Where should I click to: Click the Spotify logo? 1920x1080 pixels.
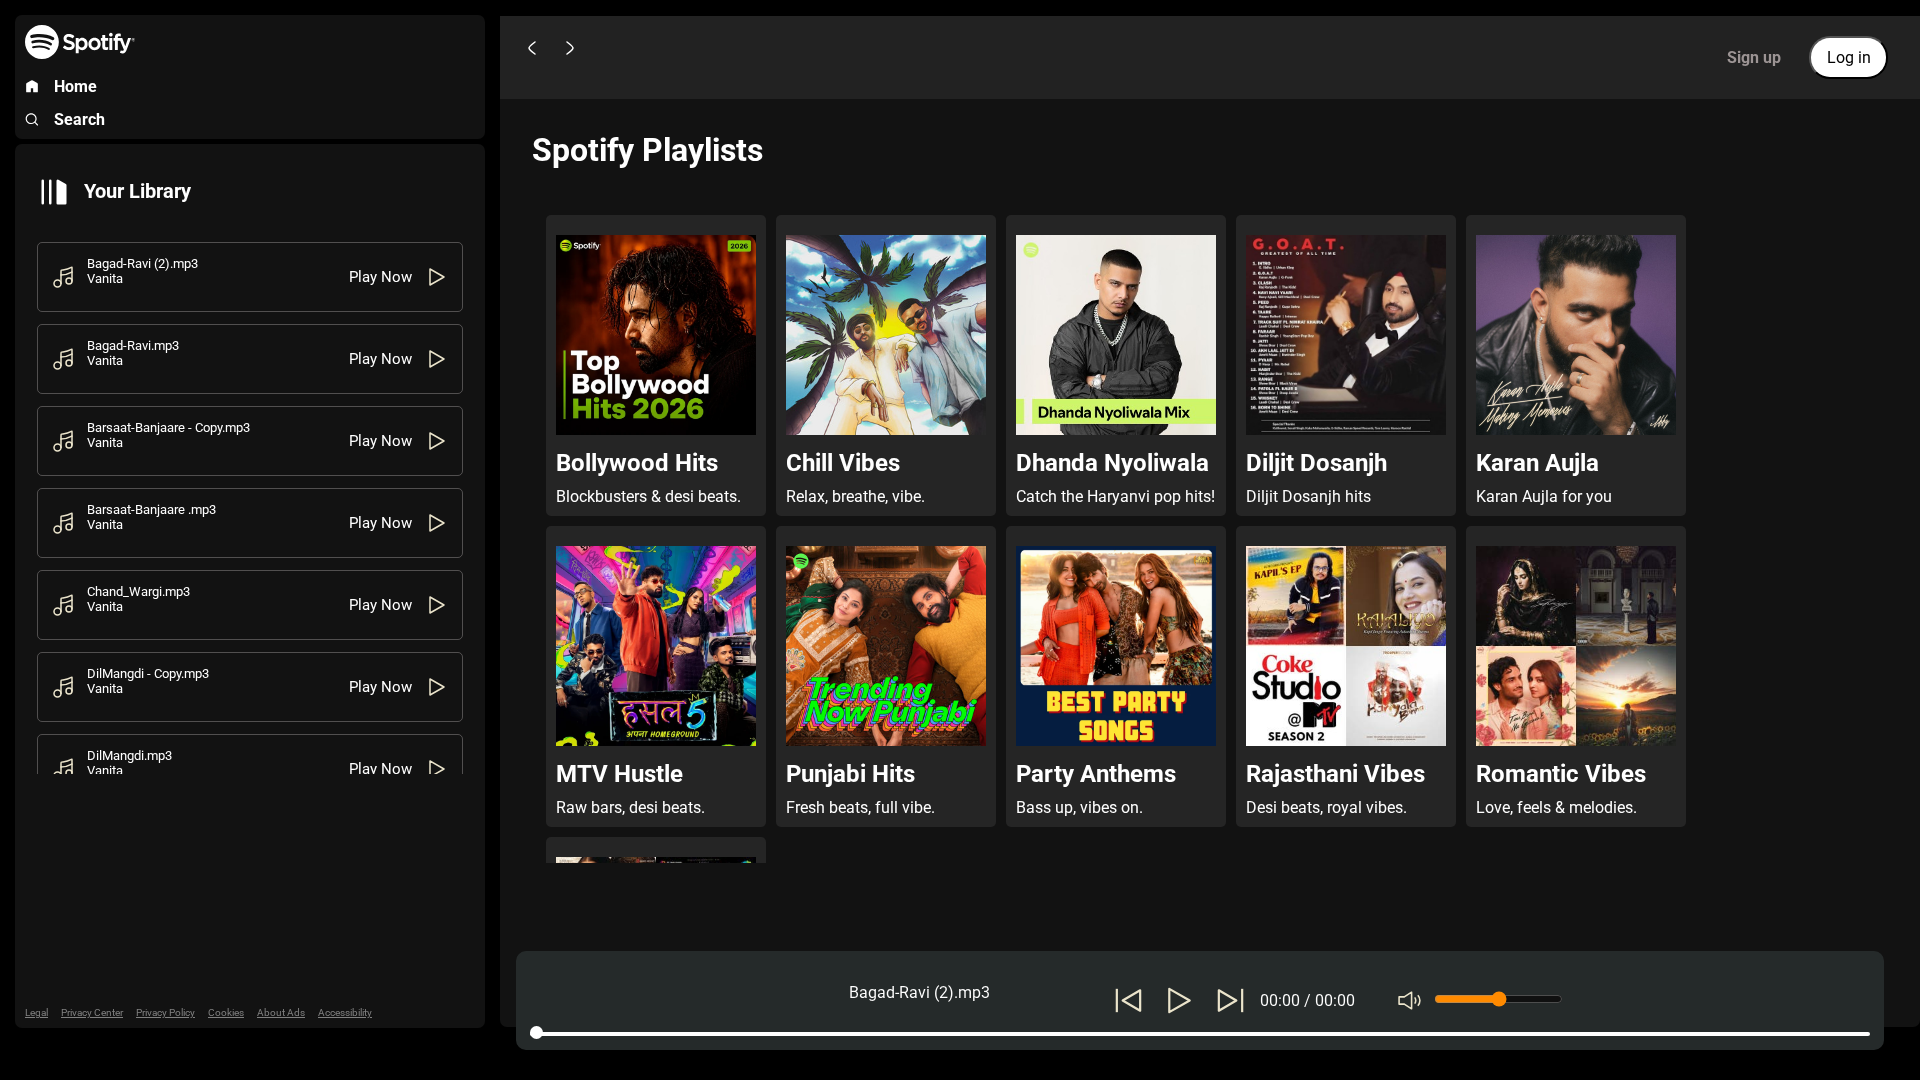(x=80, y=42)
